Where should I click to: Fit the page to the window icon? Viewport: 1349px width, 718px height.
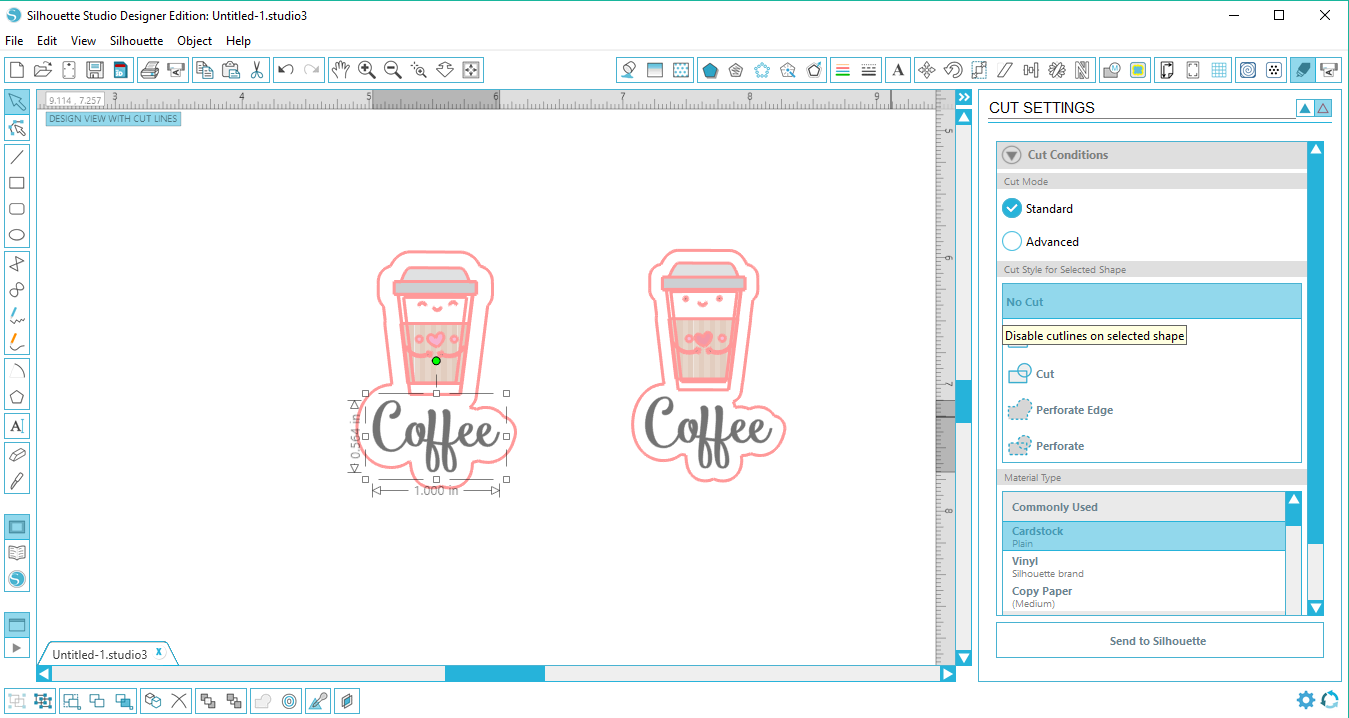coord(472,70)
